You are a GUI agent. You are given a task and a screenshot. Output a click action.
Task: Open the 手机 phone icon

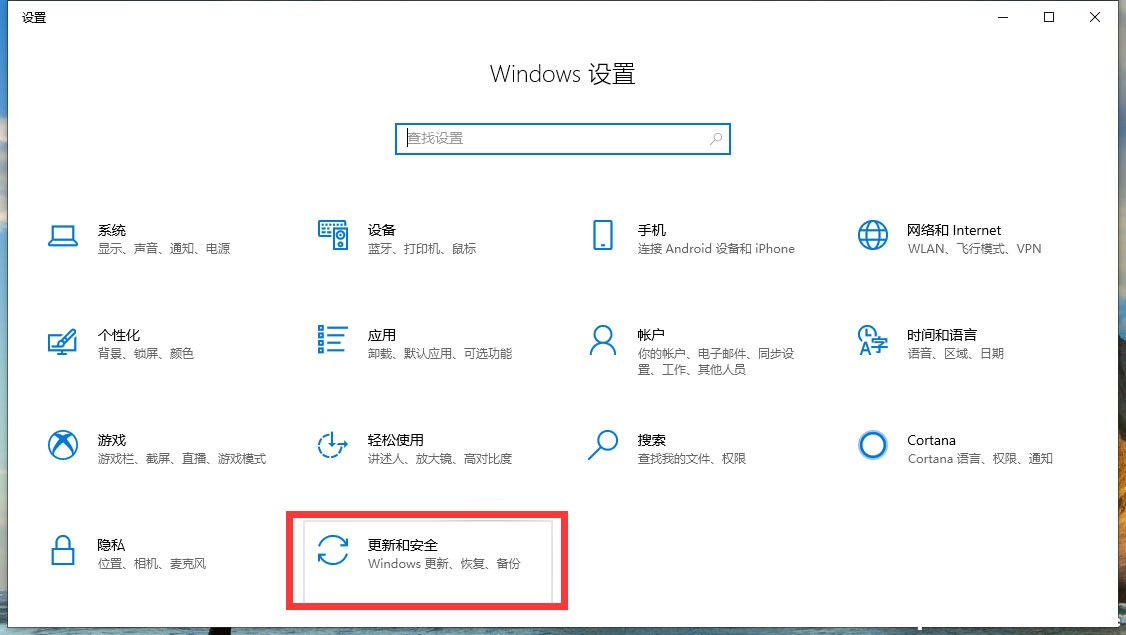(602, 235)
